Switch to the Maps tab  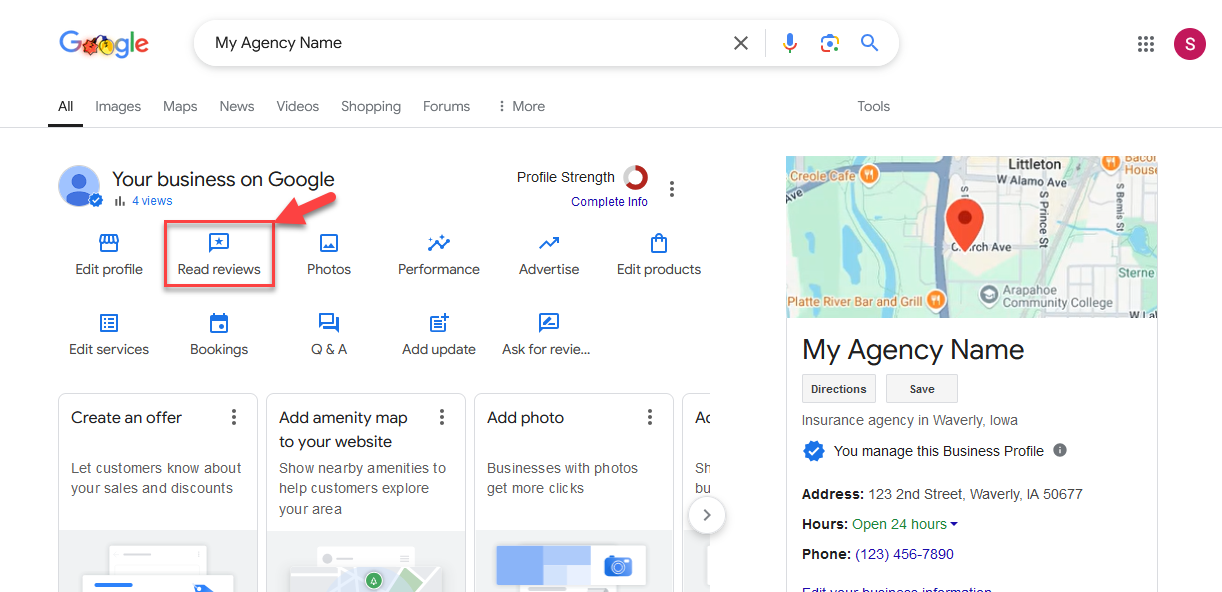(x=180, y=106)
